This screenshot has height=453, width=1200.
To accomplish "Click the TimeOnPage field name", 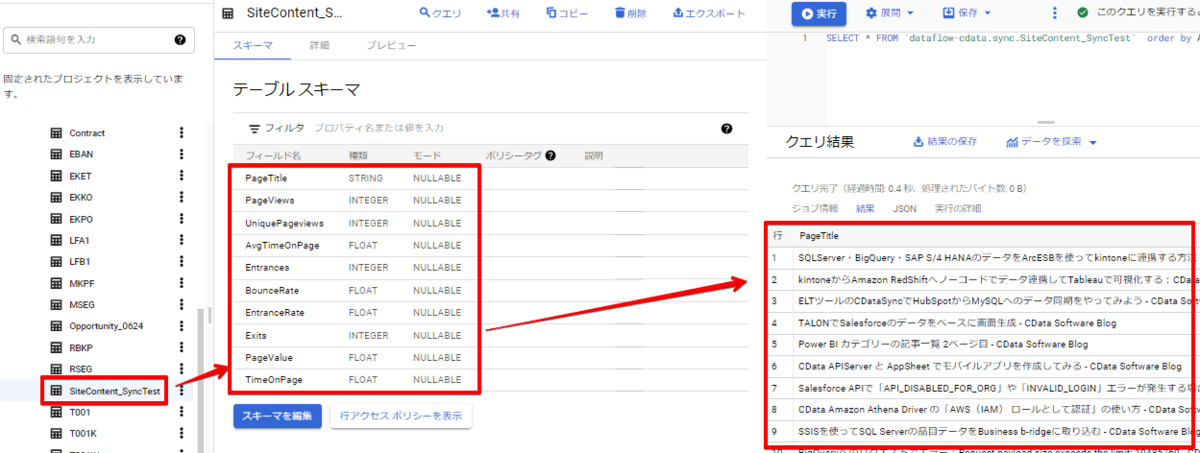I will pyautogui.click(x=274, y=380).
